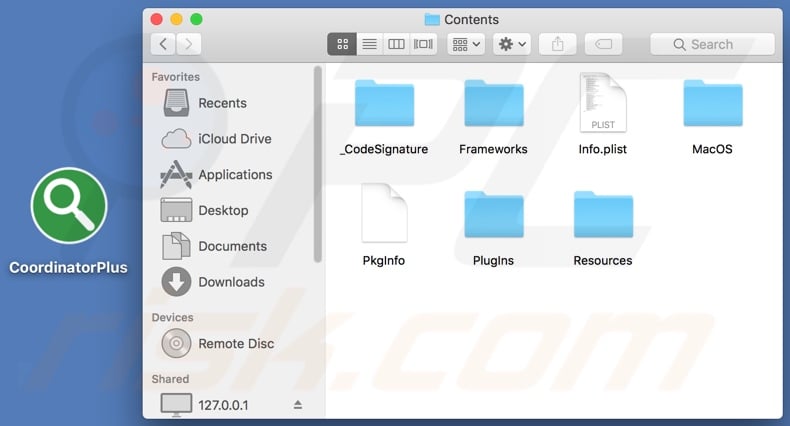Minimize the Contents window with yellow button
Image resolution: width=790 pixels, height=426 pixels.
(176, 19)
